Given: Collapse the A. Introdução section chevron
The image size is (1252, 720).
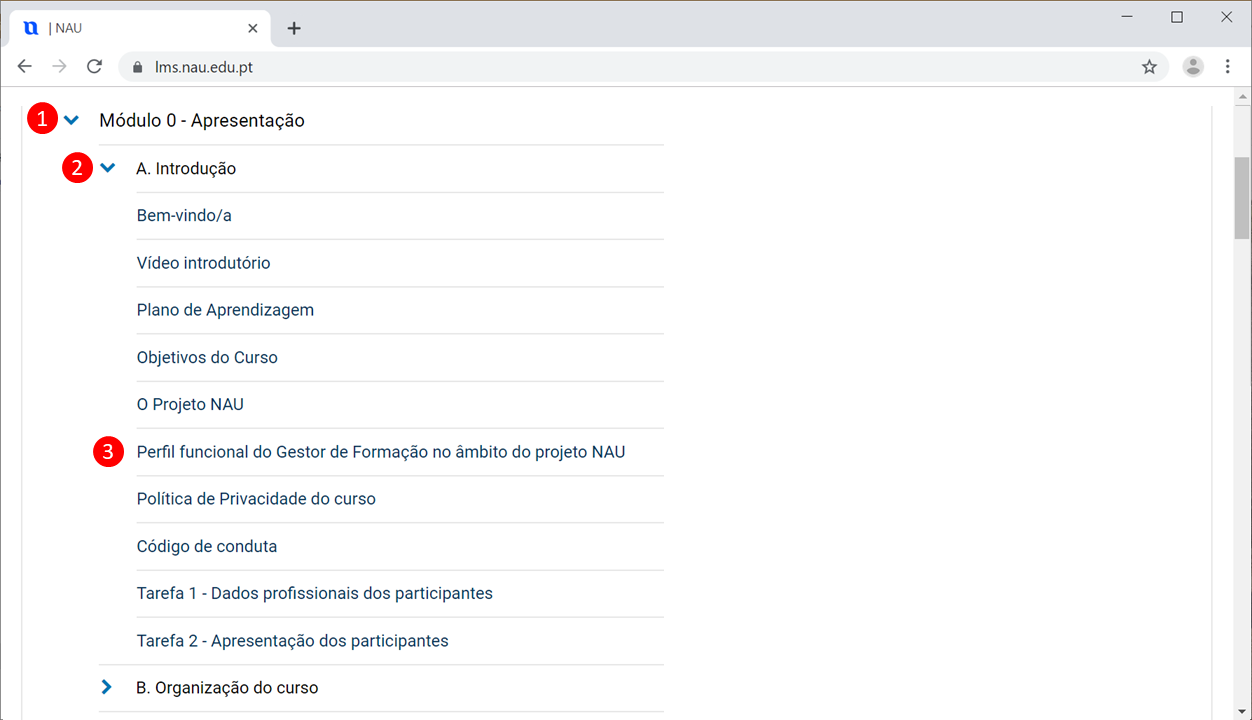Looking at the screenshot, I should pyautogui.click(x=108, y=168).
